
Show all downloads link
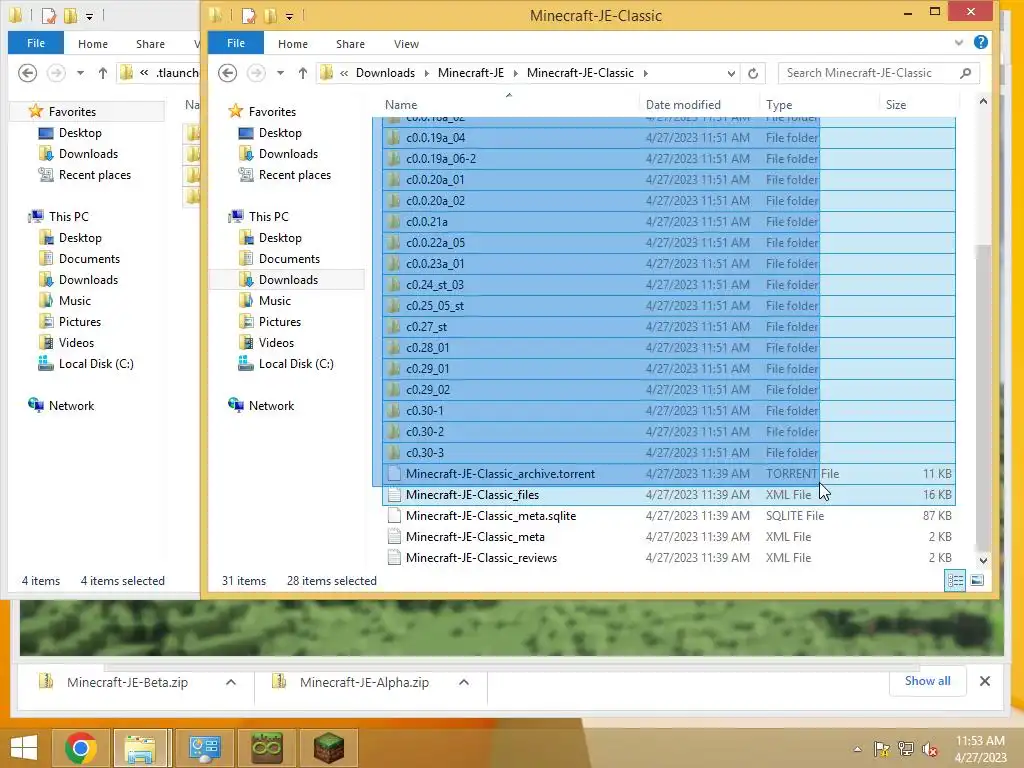click(927, 680)
